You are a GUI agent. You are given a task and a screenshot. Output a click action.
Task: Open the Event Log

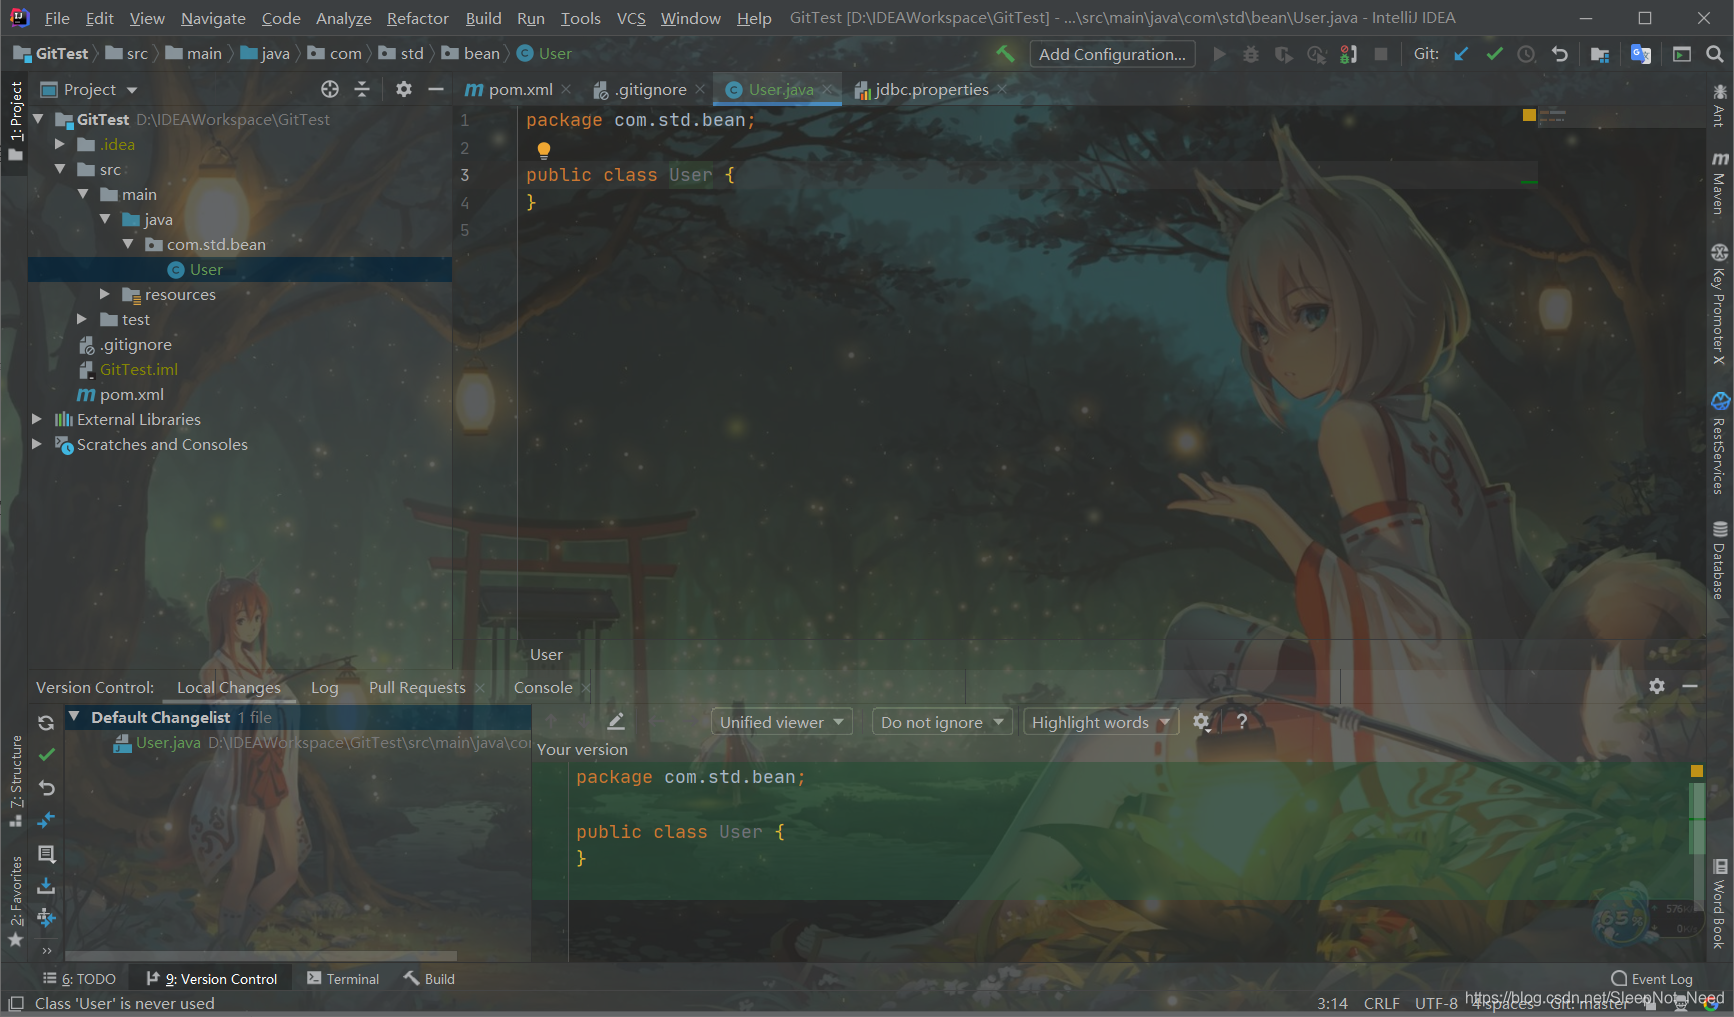tap(1652, 979)
